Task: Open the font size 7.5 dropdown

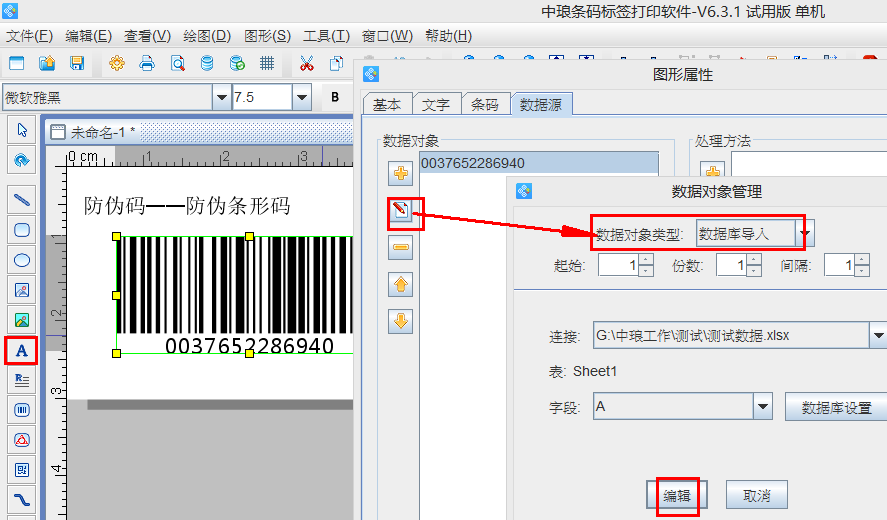Action: 301,97
